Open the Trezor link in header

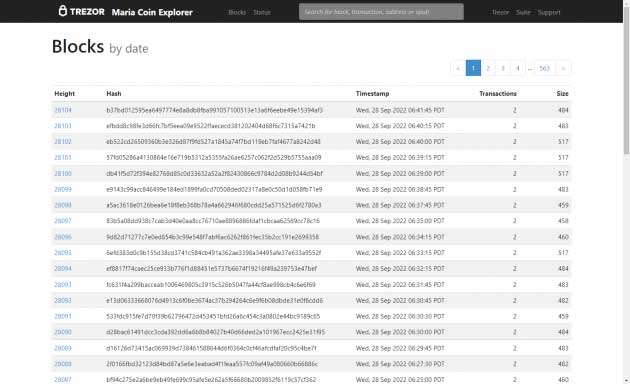tap(501, 12)
